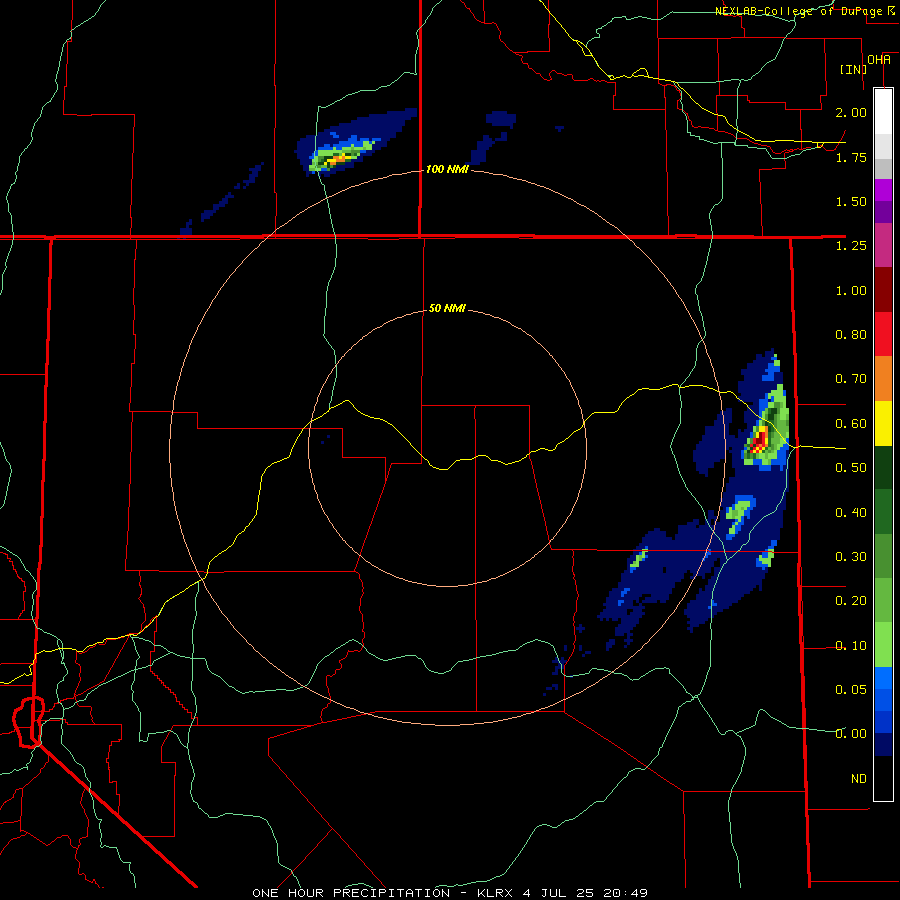Click the red-yellow storm core on eastern edge
This screenshot has width=900, height=900.
tap(759, 441)
